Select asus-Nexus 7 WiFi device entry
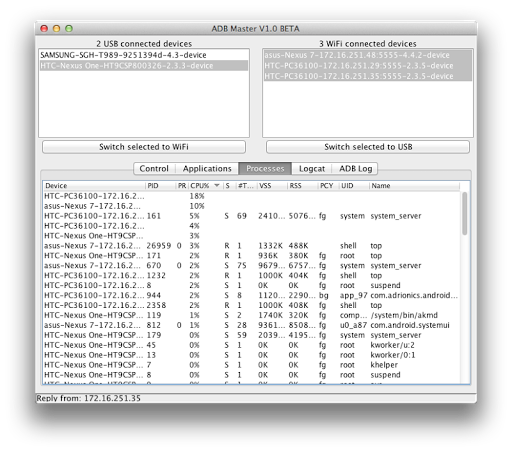The image size is (512, 452). (x=368, y=55)
